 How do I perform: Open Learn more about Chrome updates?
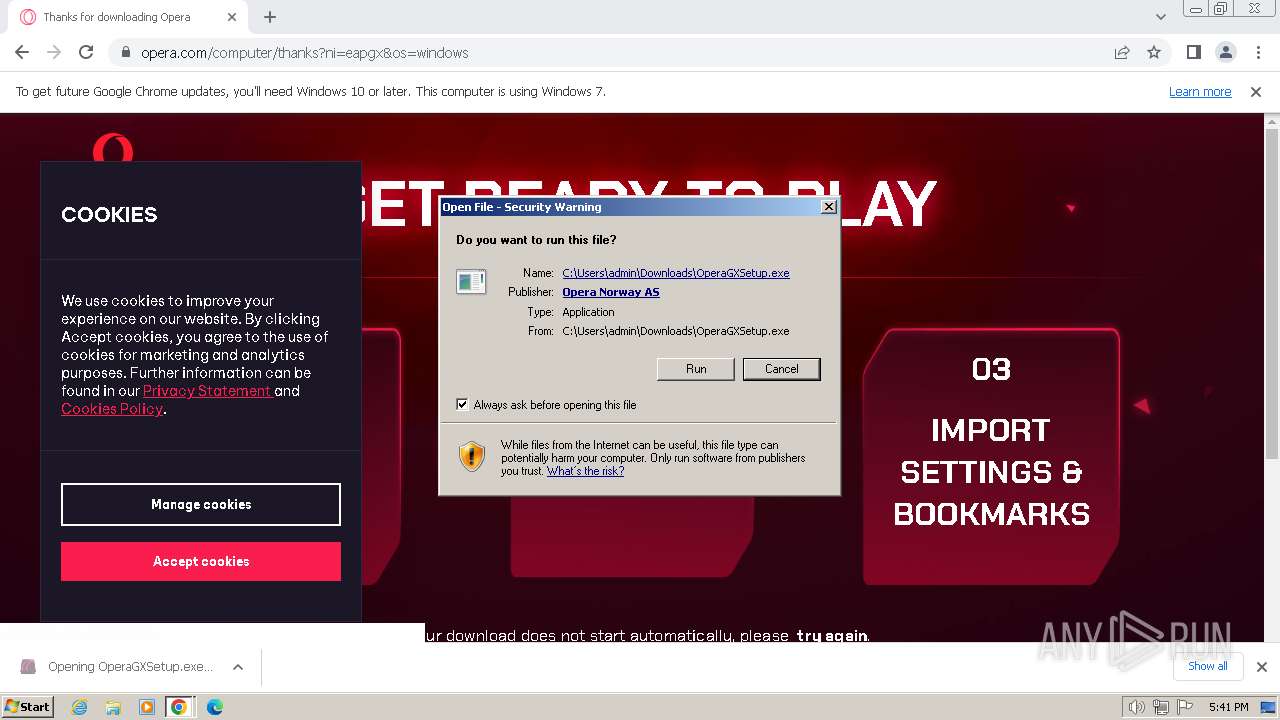[x=1200, y=91]
